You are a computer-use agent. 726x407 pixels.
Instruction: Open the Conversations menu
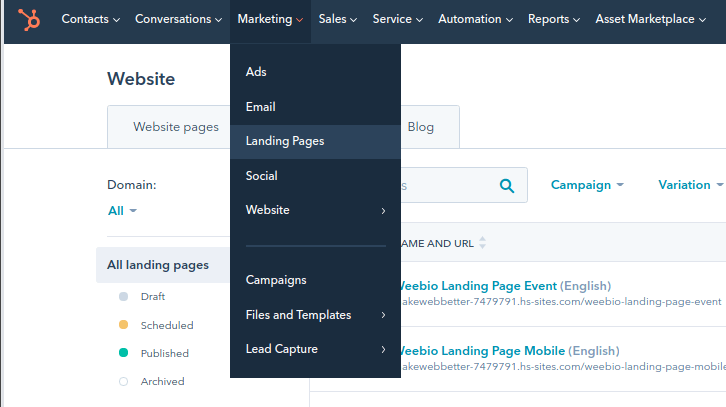[x=178, y=19]
